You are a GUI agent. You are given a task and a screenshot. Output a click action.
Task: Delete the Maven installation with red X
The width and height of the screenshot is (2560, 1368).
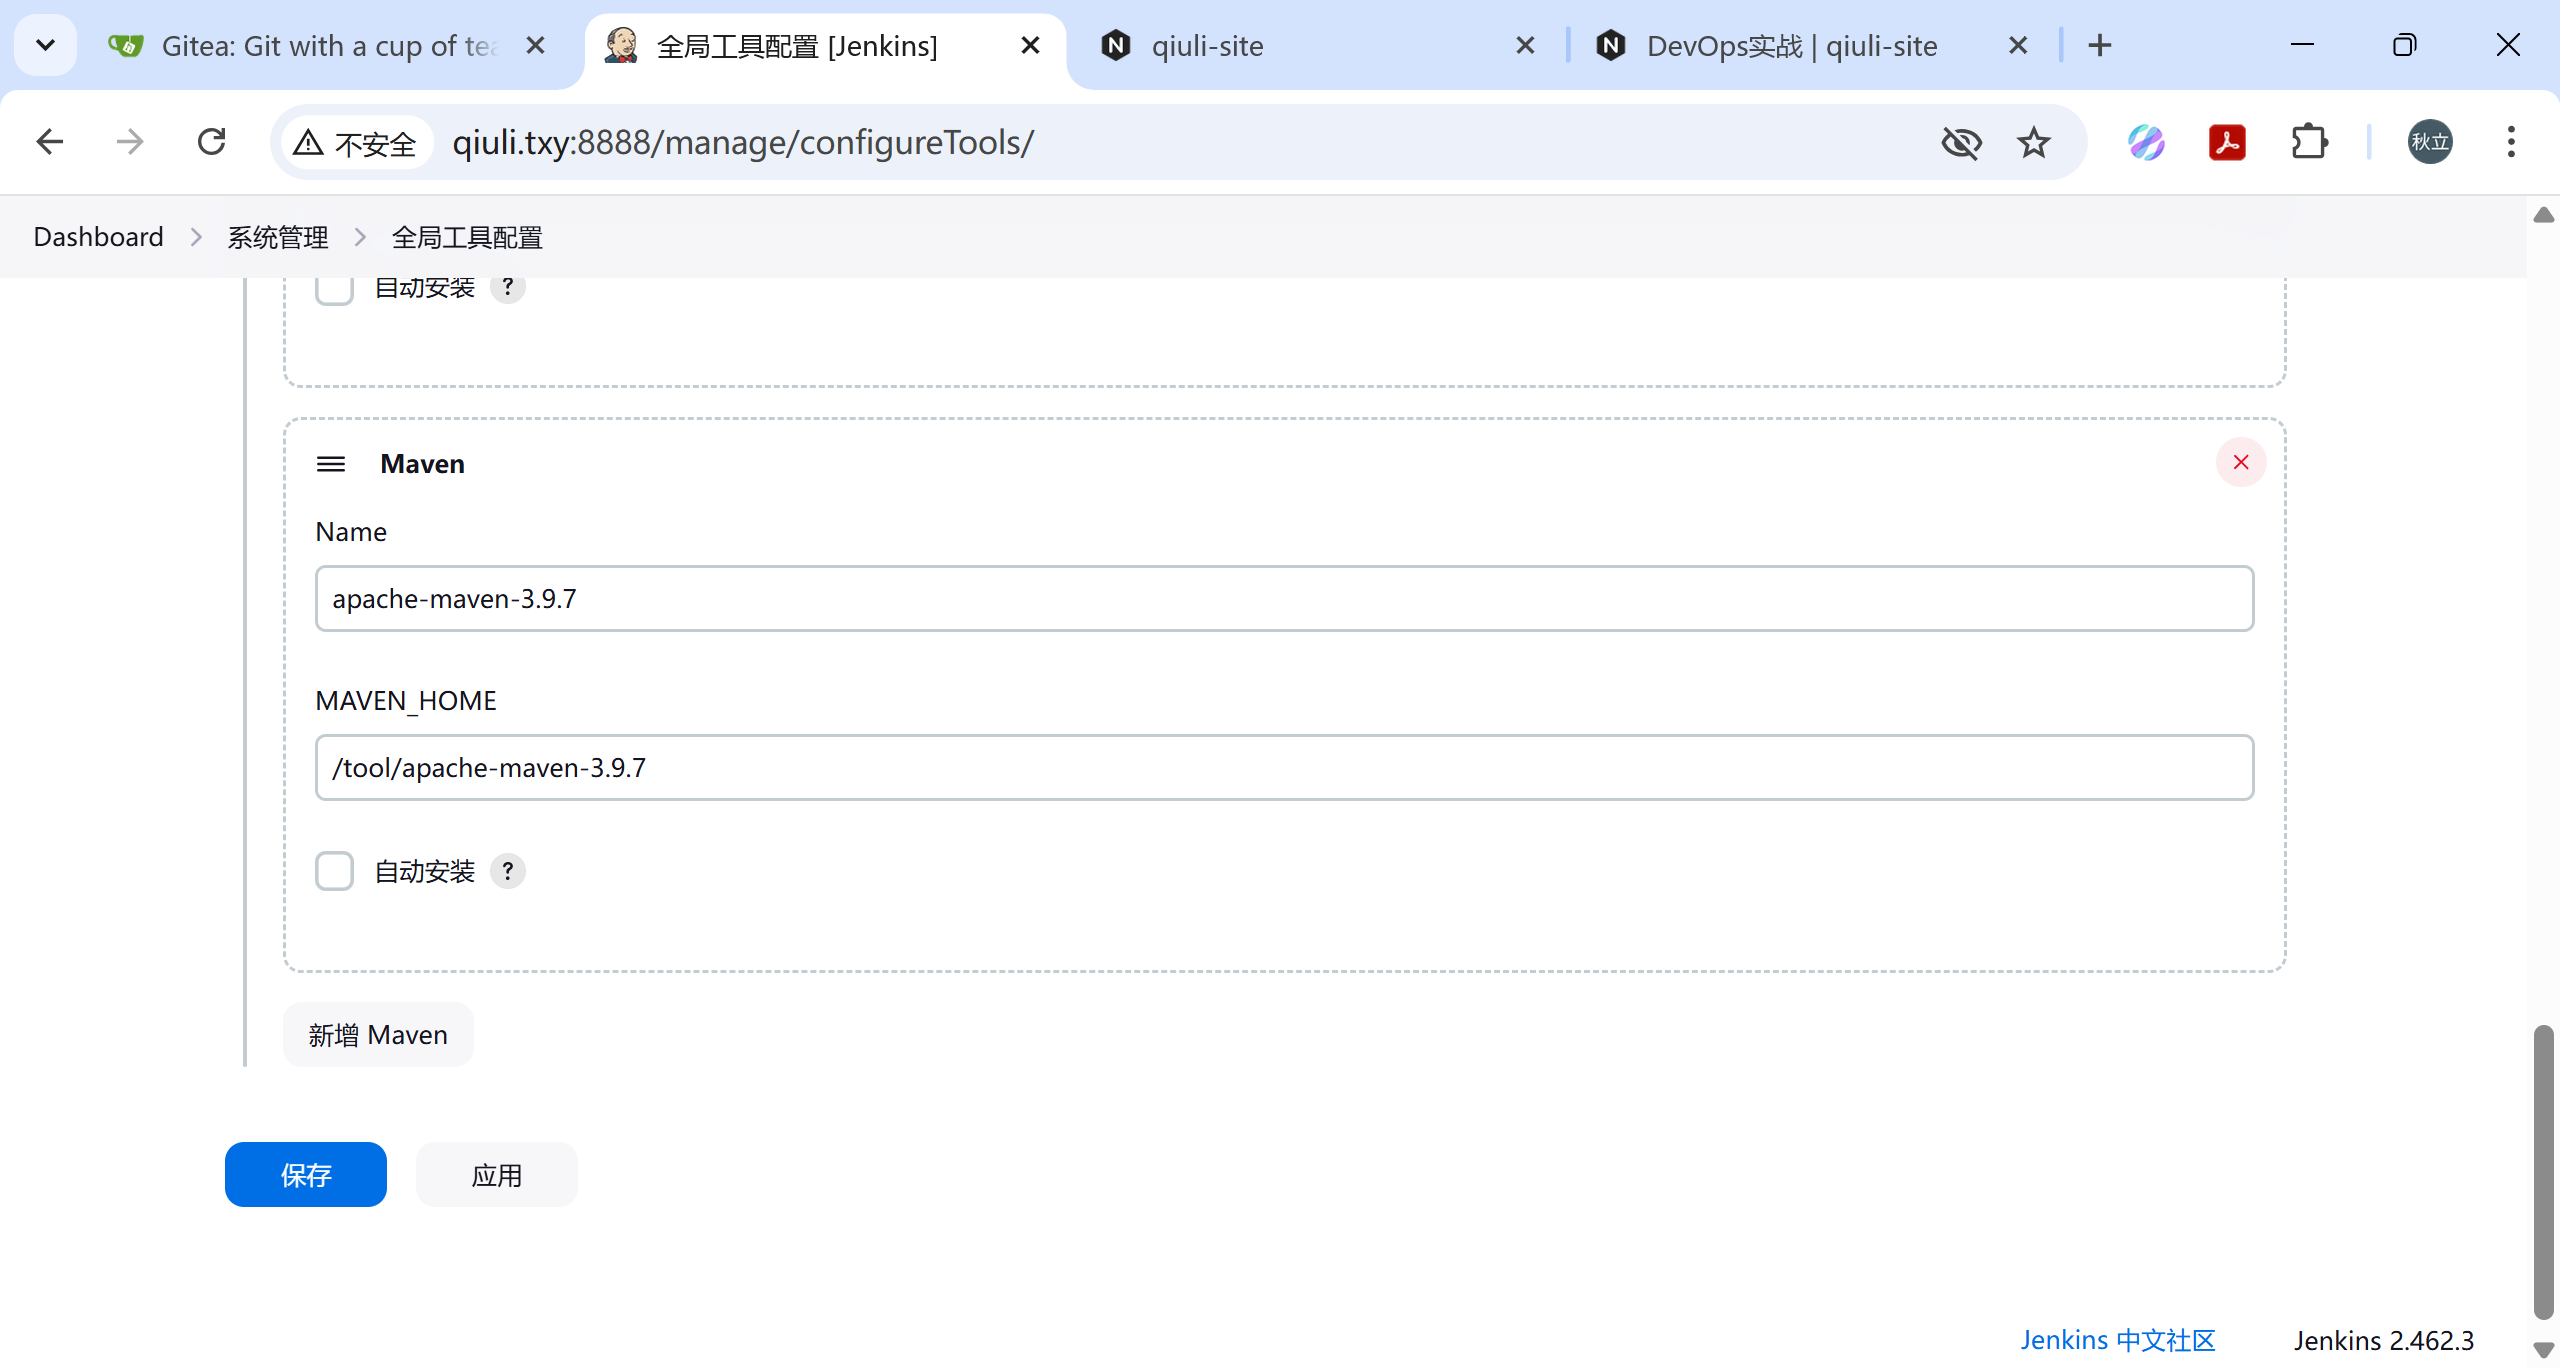click(2240, 462)
